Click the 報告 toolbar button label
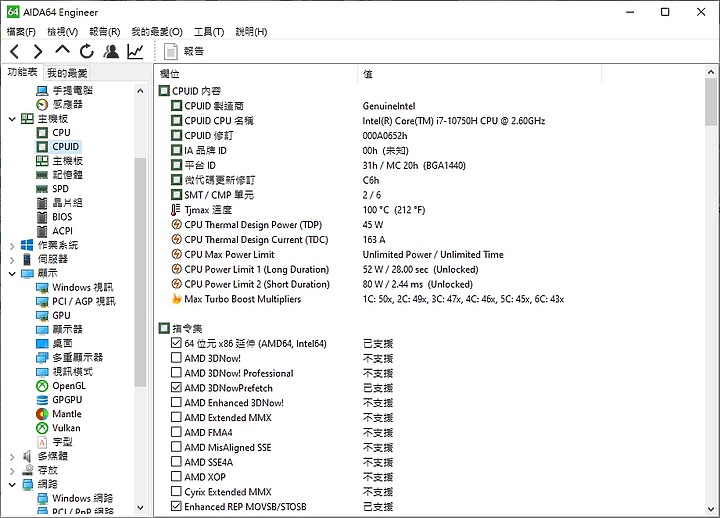The image size is (720, 518). (x=193, y=51)
